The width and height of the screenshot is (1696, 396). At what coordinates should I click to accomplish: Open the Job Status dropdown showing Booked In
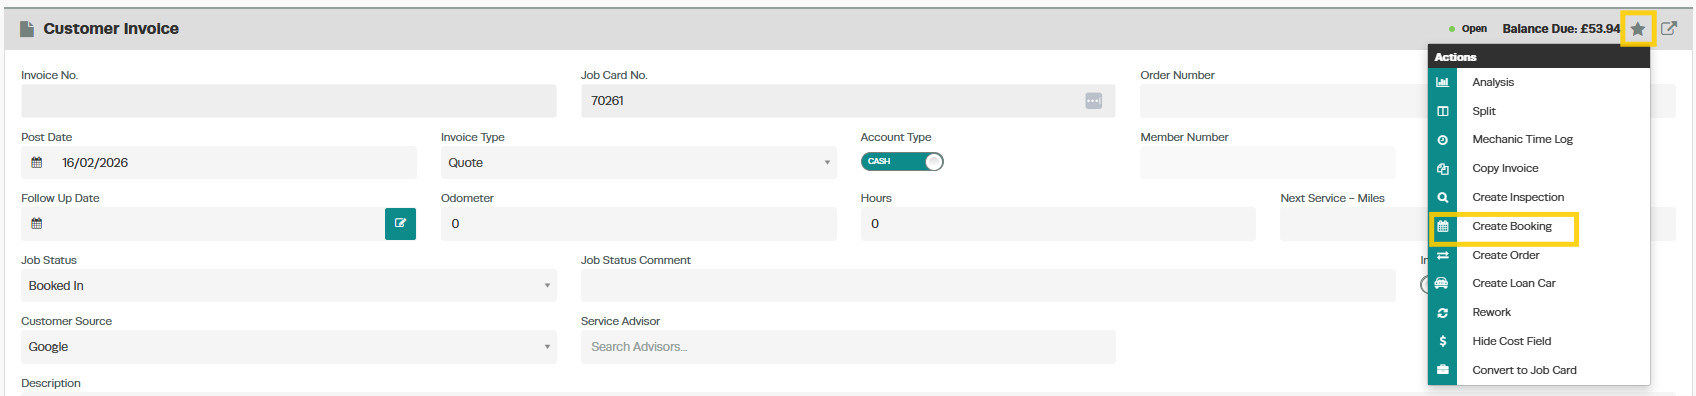(288, 286)
